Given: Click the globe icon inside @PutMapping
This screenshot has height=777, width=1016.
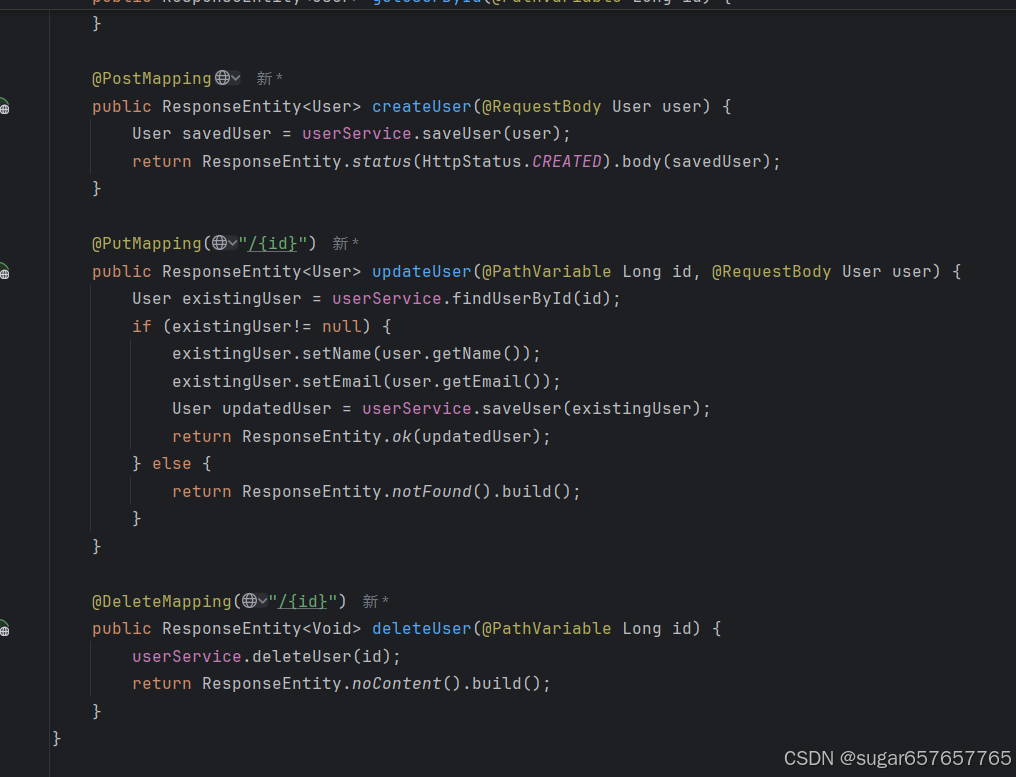Looking at the screenshot, I should 220,243.
